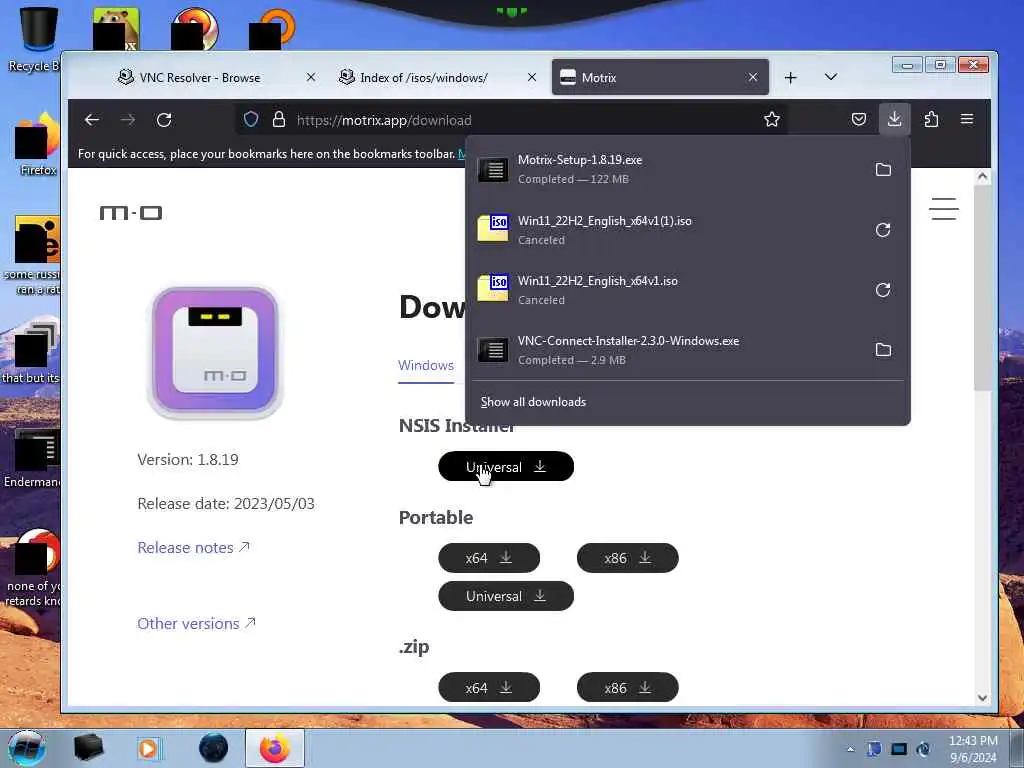Screen dimensions: 1024x768
Task: Download the .zip x86 build
Action: pyautogui.click(x=628, y=688)
